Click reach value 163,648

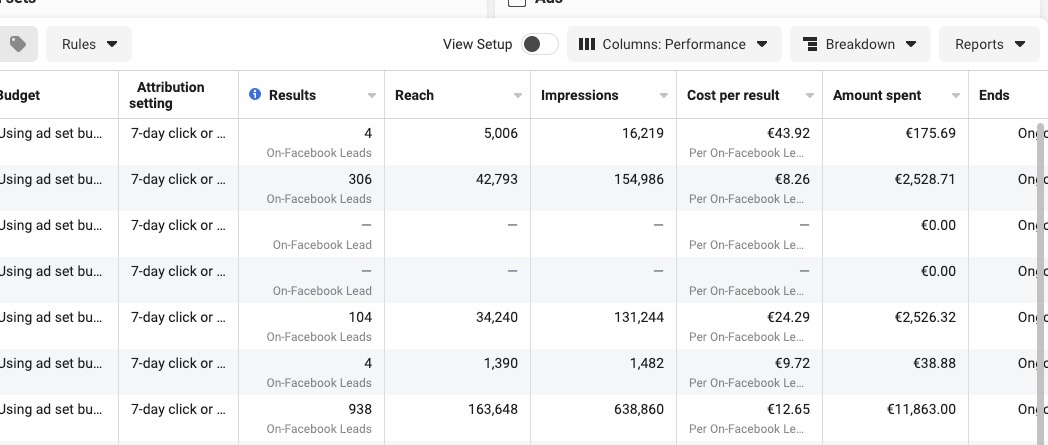pyautogui.click(x=493, y=409)
